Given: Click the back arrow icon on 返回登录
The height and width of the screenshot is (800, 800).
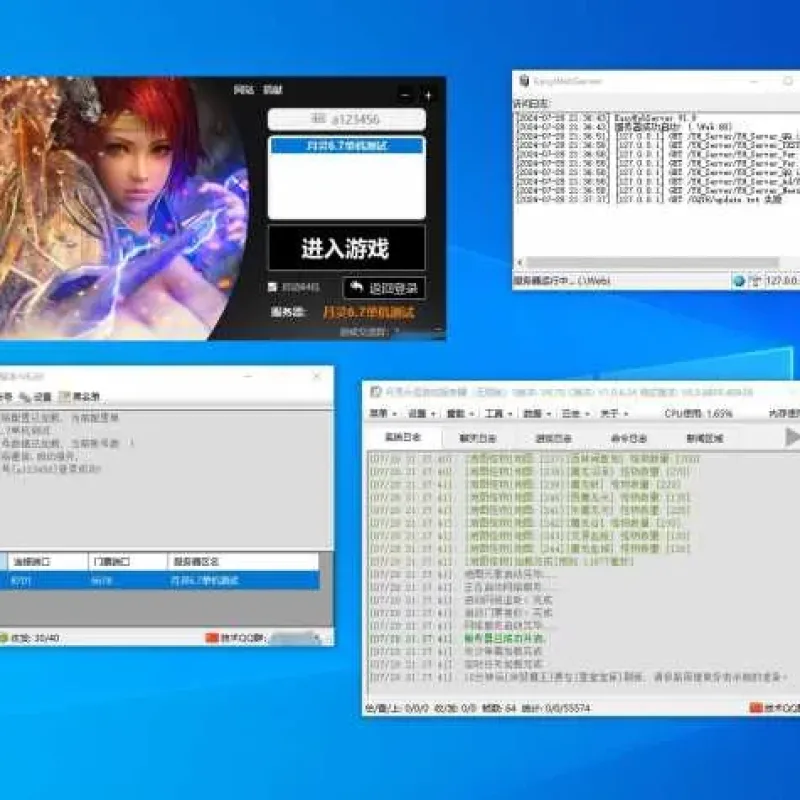Looking at the screenshot, I should click(356, 287).
